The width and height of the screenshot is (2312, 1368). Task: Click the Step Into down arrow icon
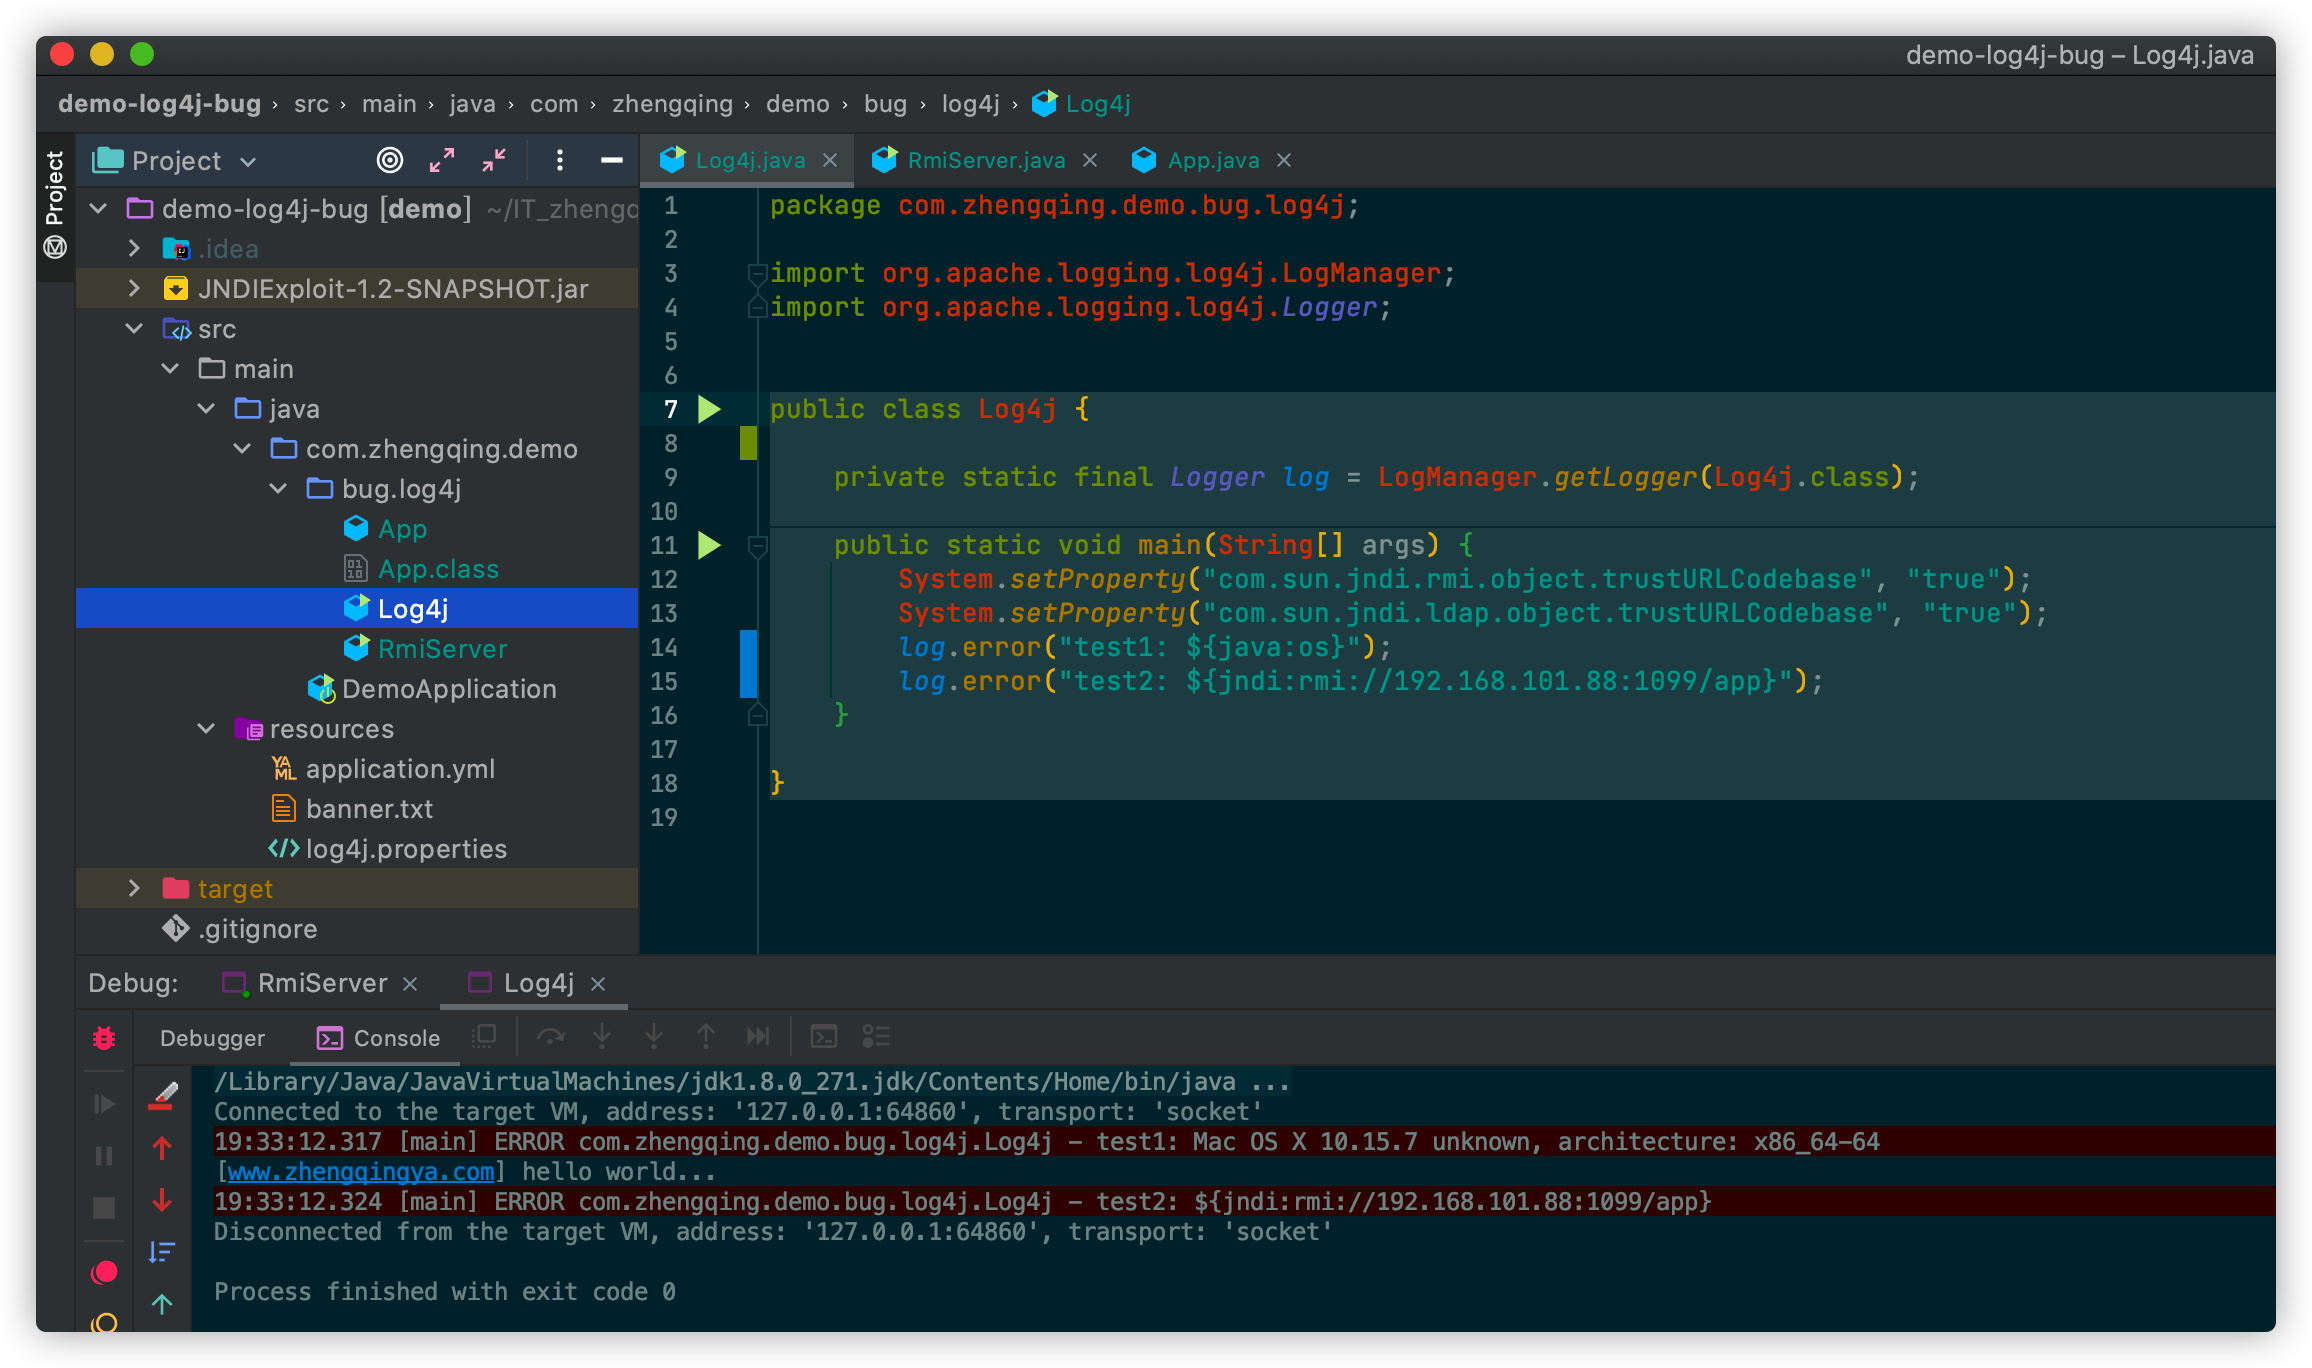[x=602, y=1037]
